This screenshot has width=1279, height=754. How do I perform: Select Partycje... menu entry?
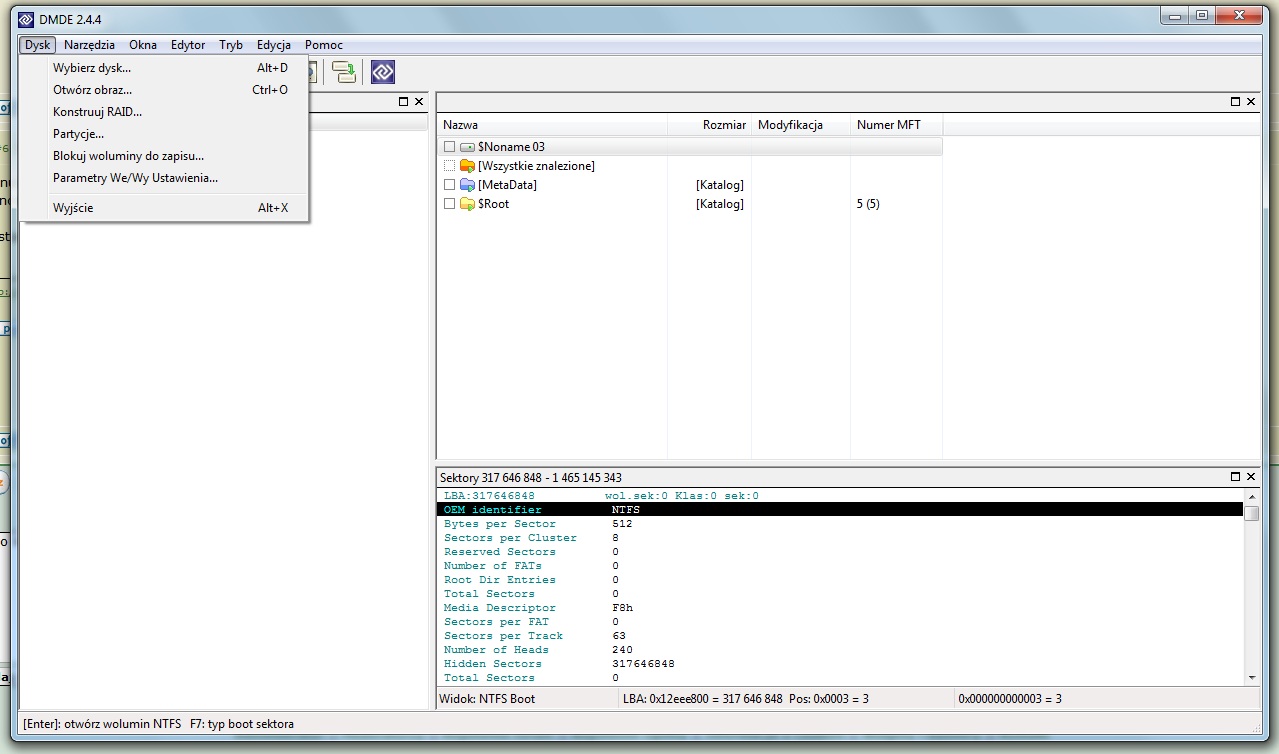(164, 134)
